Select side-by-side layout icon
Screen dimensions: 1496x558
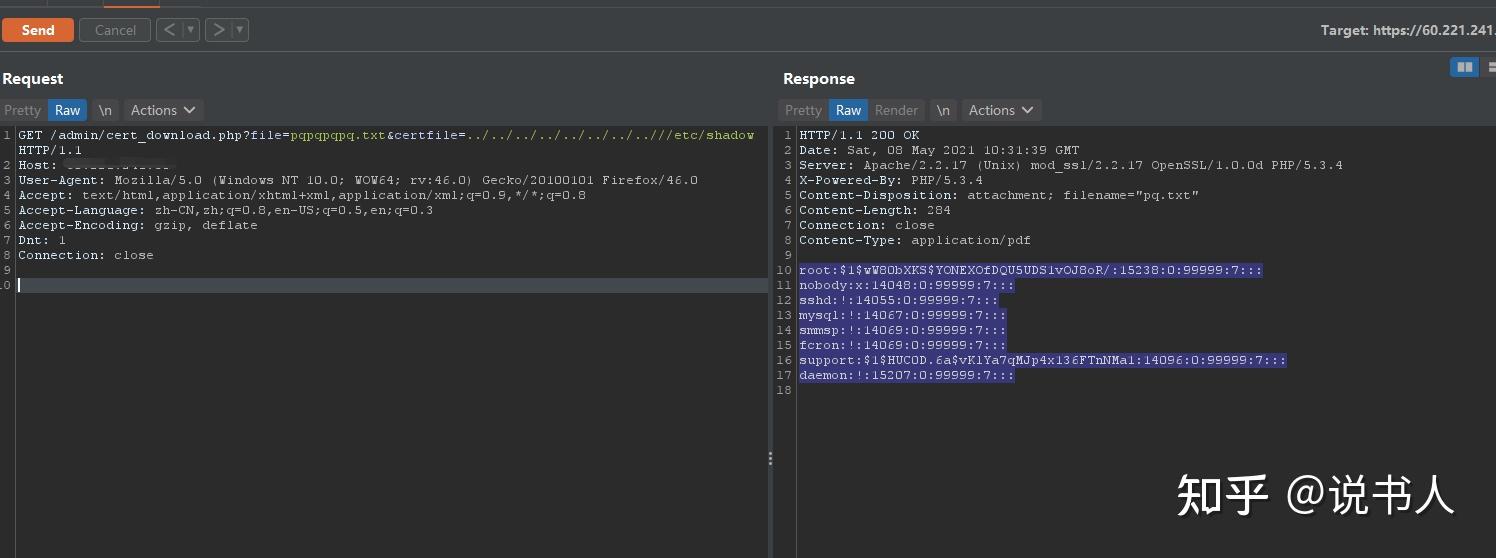[1465, 67]
